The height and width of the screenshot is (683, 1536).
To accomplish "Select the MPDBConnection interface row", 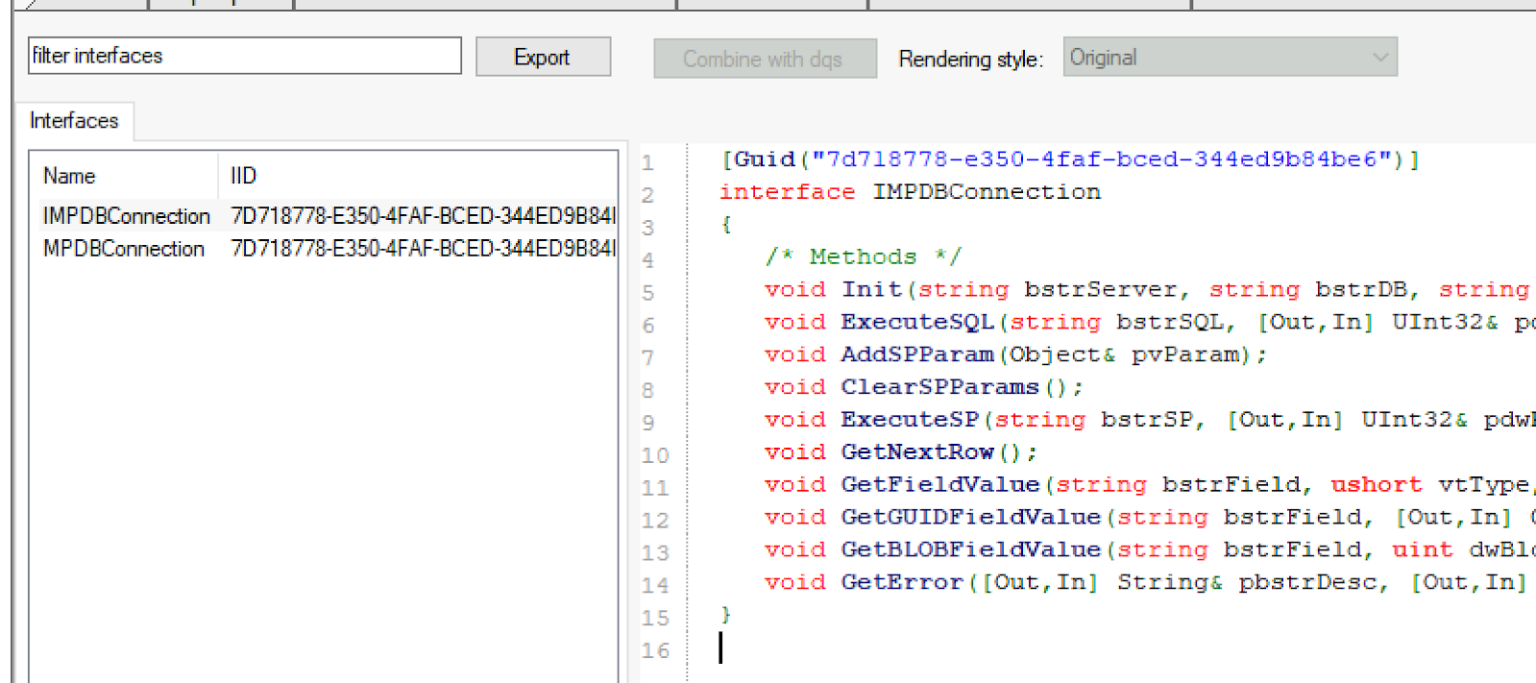I will (x=124, y=249).
